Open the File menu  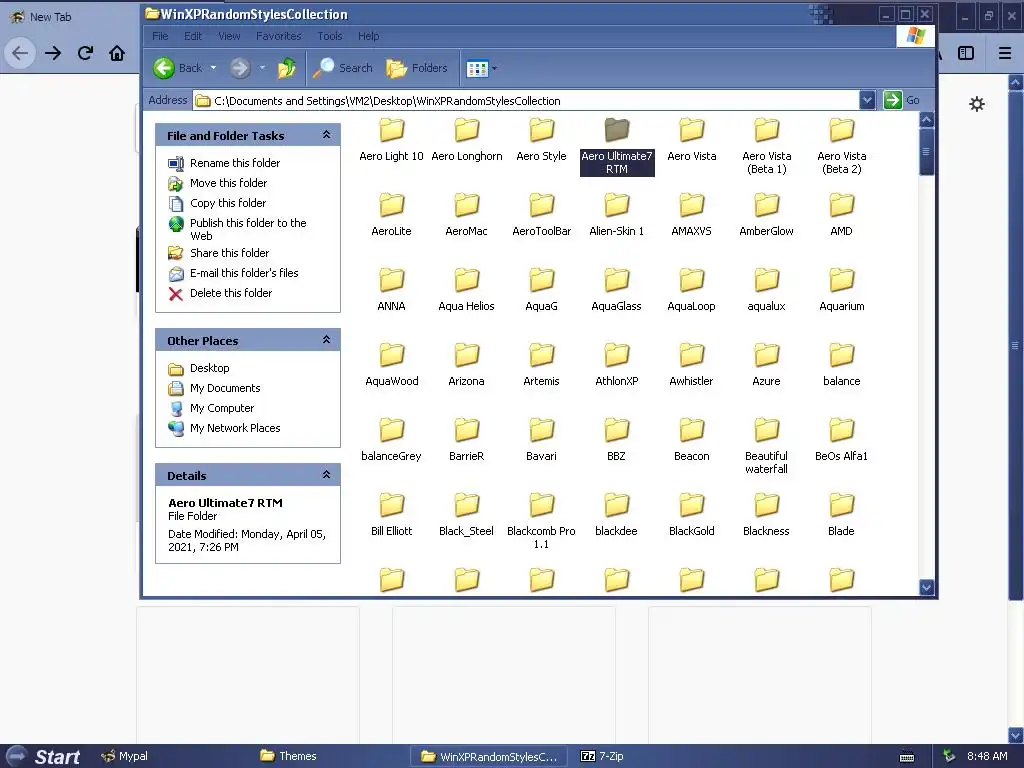click(x=160, y=36)
